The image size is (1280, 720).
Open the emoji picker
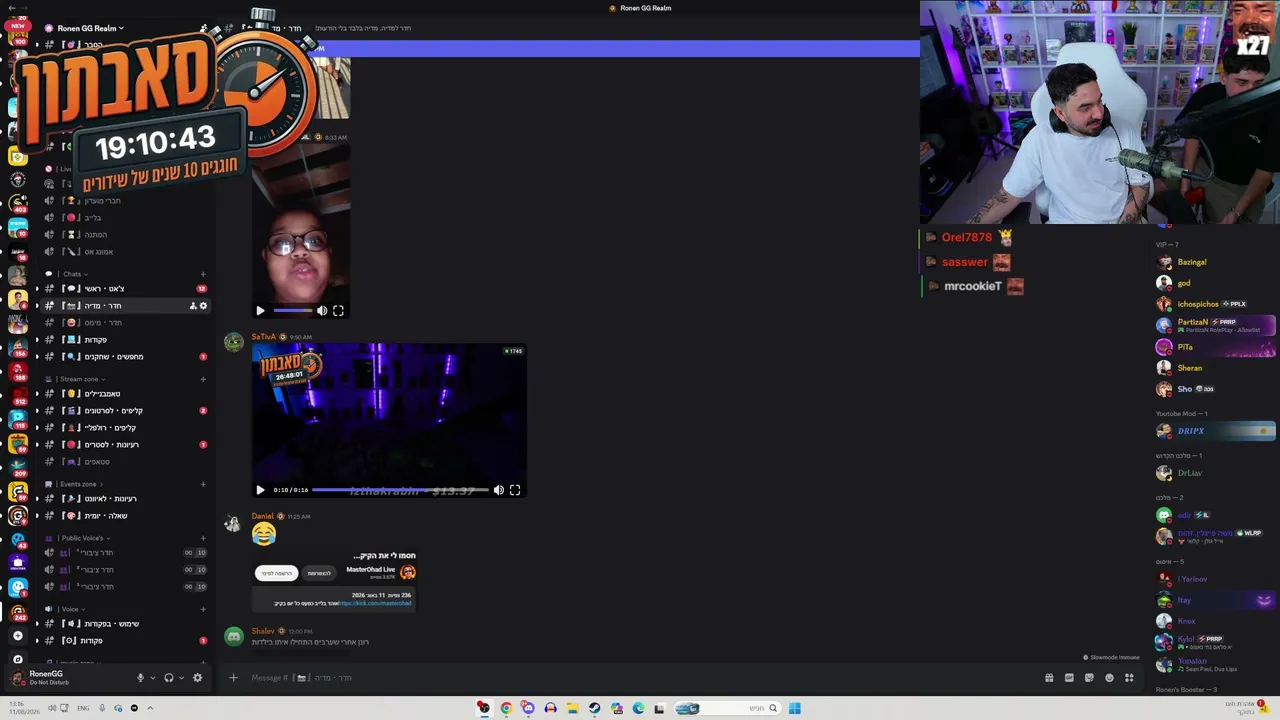point(1109,678)
